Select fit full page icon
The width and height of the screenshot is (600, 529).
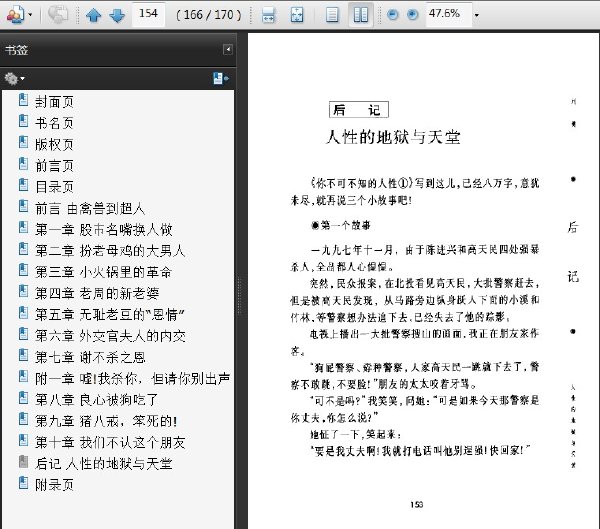pyautogui.click(x=297, y=15)
